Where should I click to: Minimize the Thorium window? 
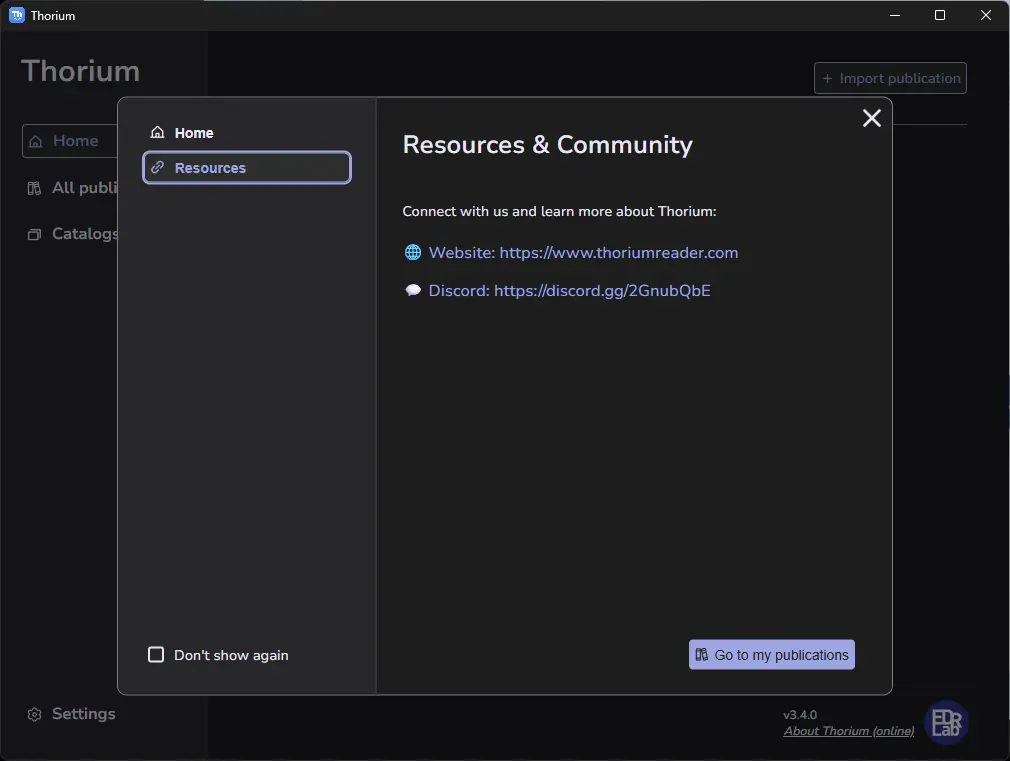pos(895,15)
